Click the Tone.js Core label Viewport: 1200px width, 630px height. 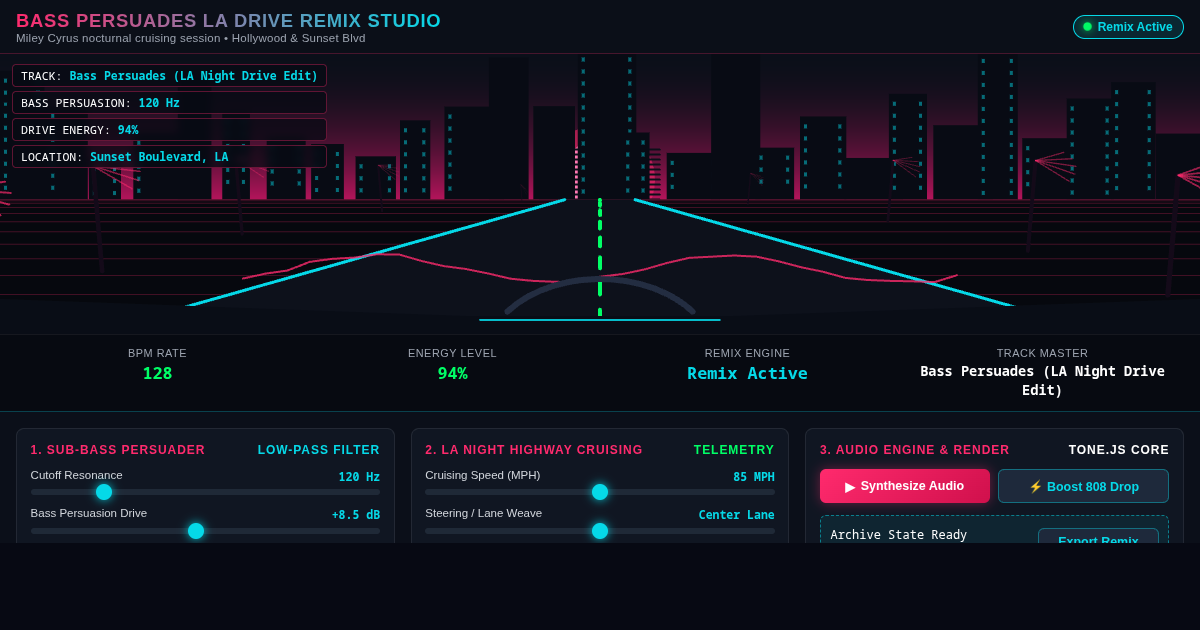click(x=1119, y=450)
